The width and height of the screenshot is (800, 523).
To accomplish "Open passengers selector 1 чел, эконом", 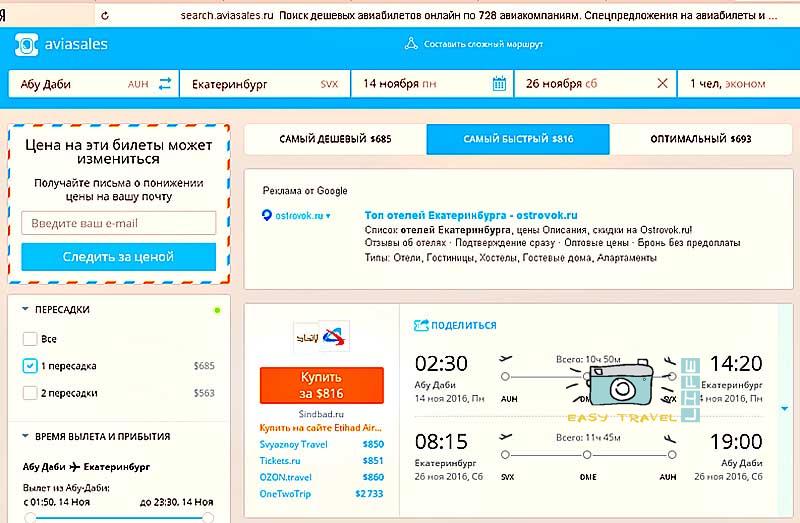I will tap(738, 84).
